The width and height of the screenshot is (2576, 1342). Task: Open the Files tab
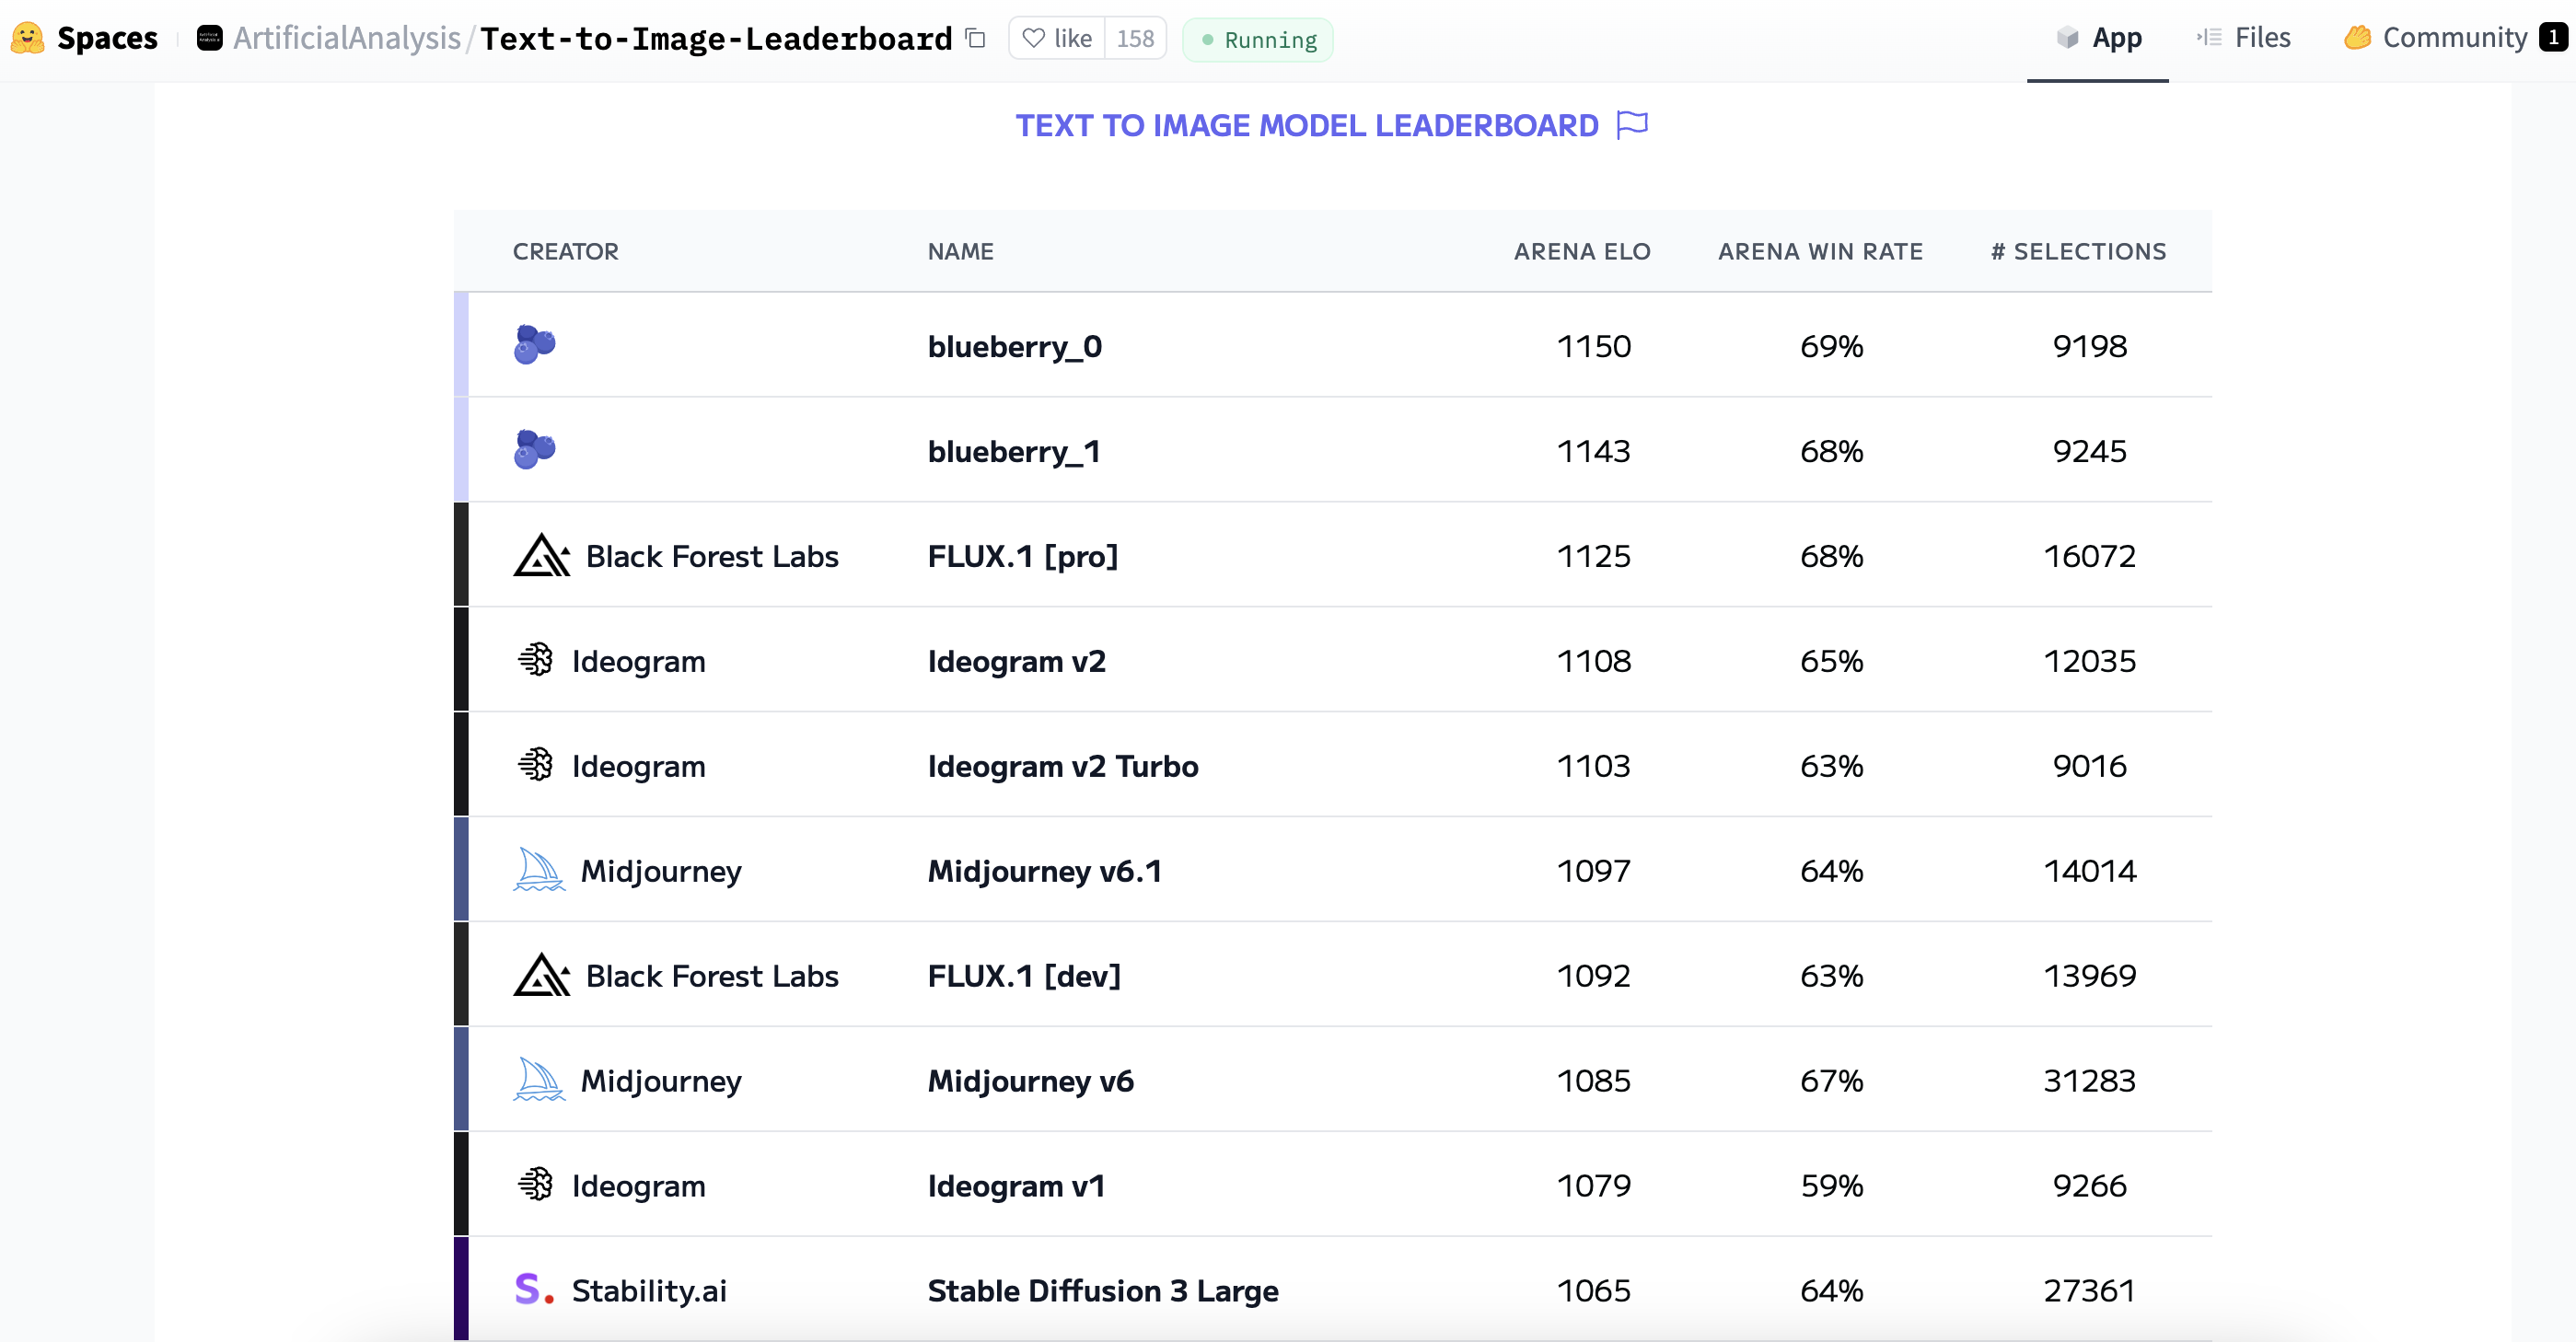point(2243,39)
